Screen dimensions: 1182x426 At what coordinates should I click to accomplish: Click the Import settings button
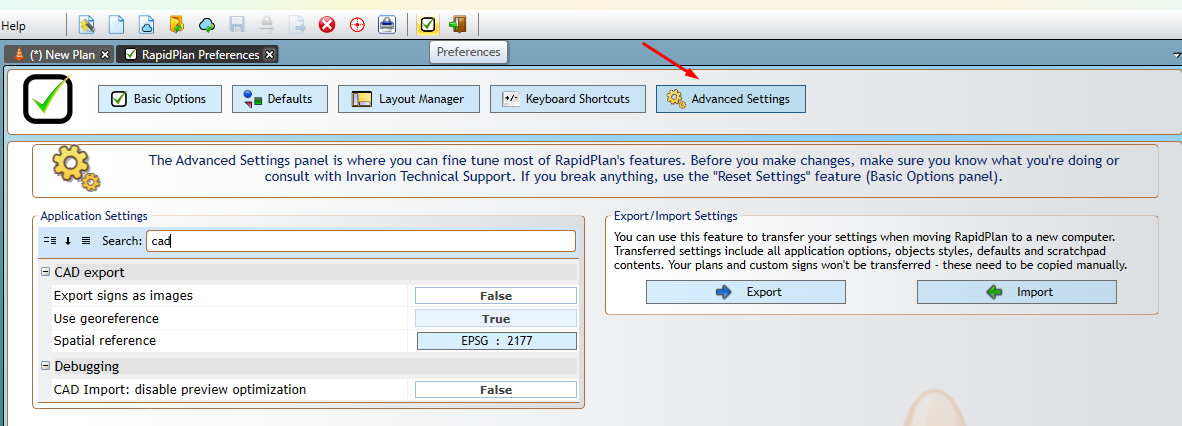click(x=1016, y=292)
